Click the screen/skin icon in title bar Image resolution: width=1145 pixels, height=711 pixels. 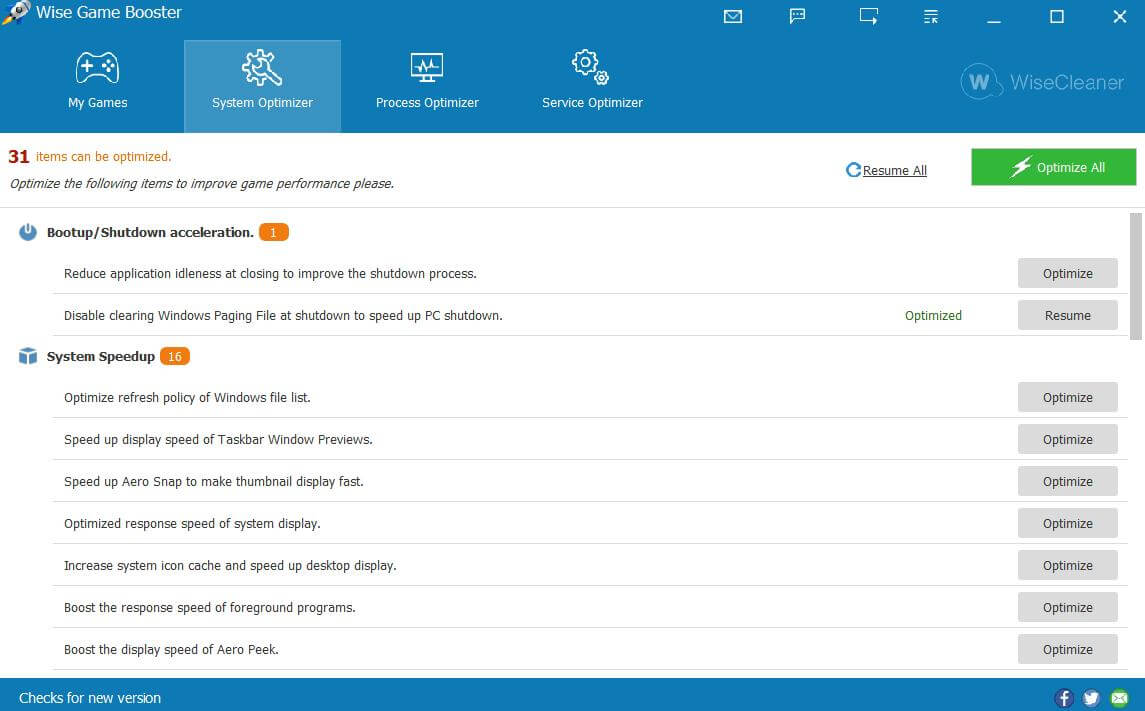click(868, 16)
